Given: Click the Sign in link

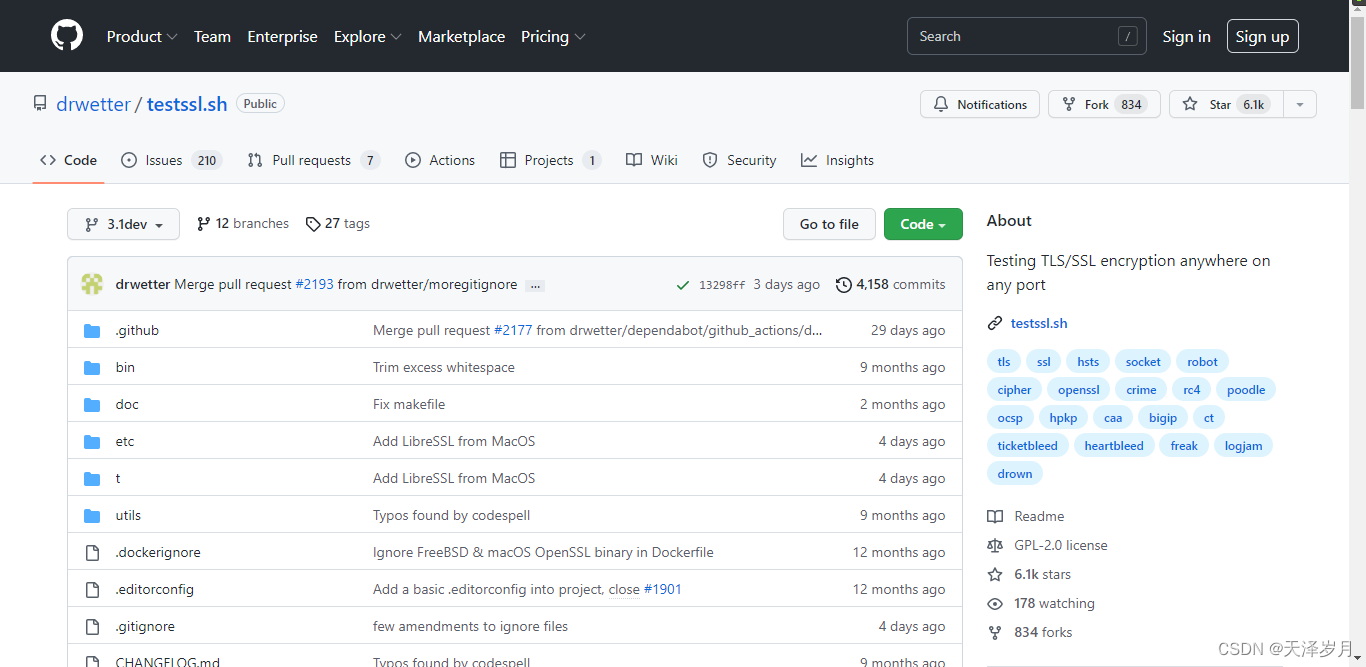Looking at the screenshot, I should [x=1186, y=36].
